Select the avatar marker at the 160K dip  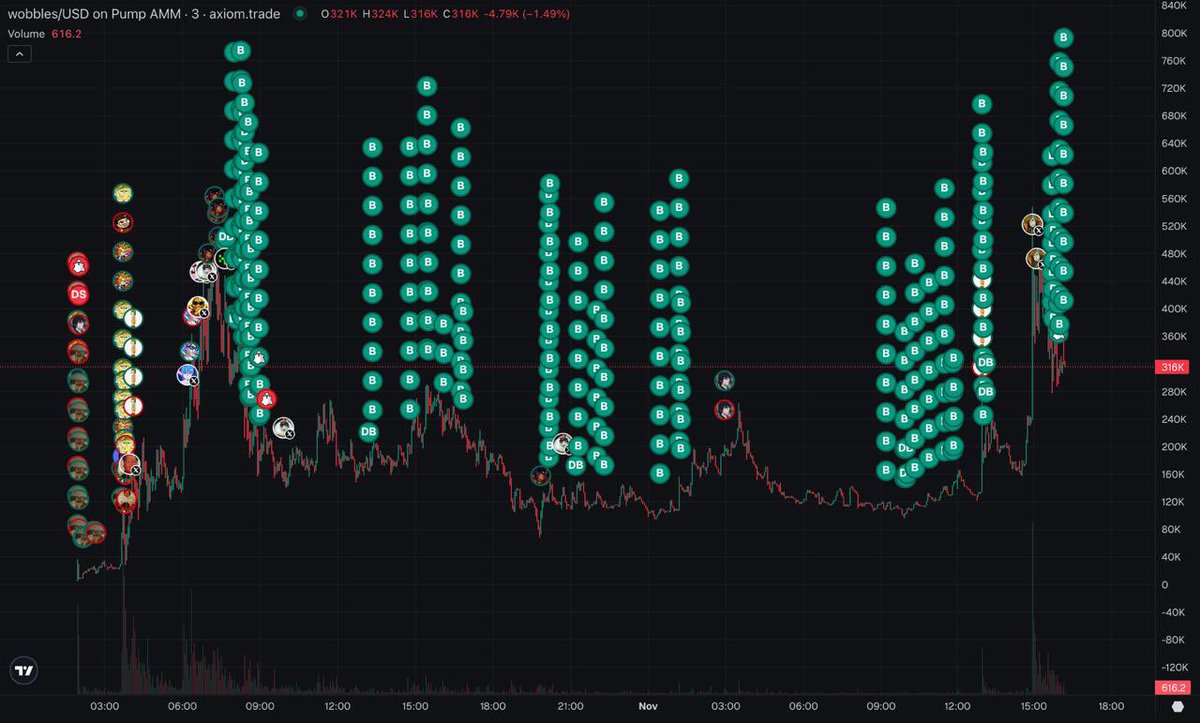click(x=541, y=476)
